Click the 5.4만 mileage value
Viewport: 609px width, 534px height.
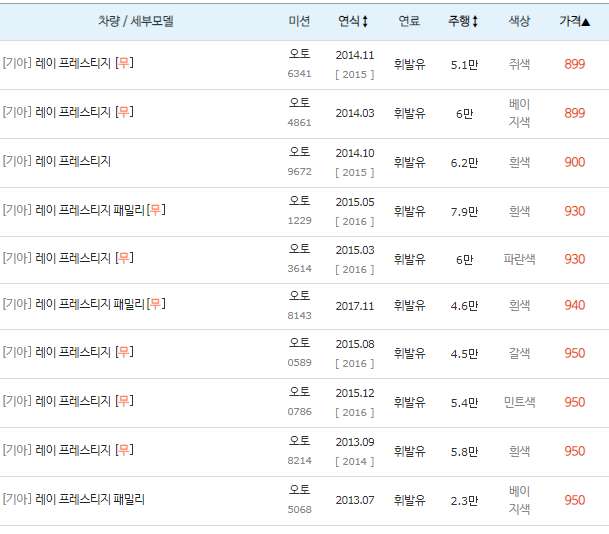click(x=464, y=403)
